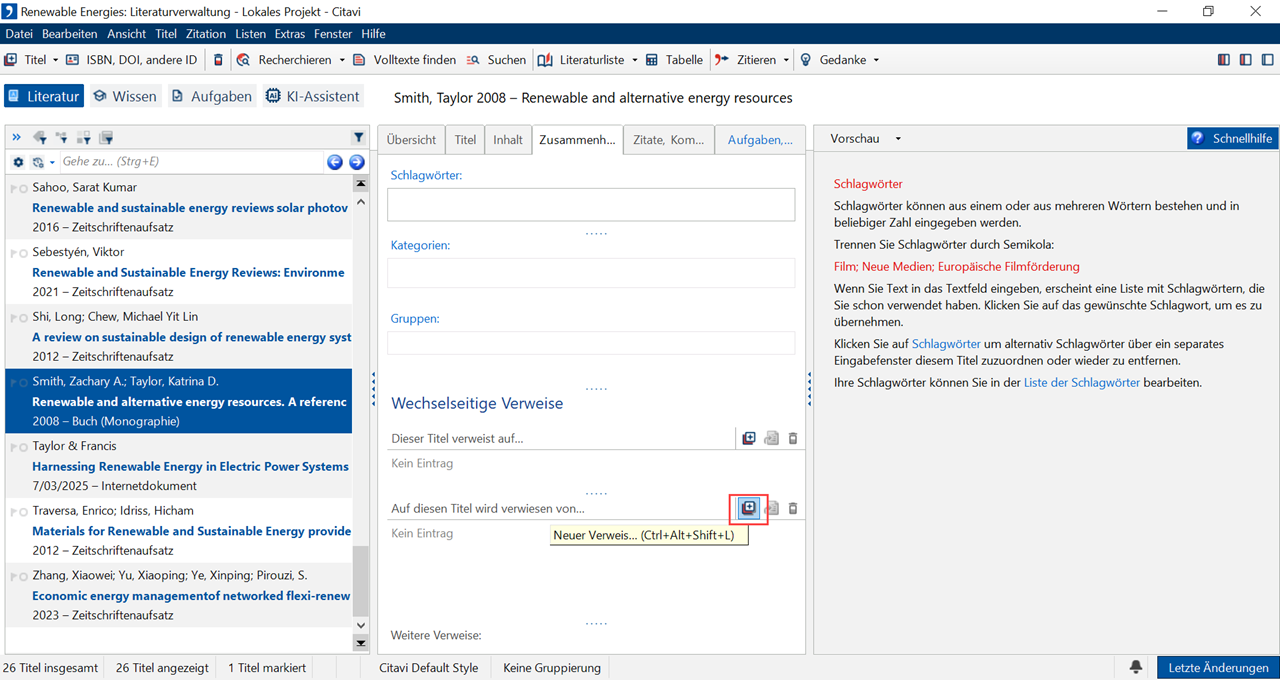
Task: Click trash icon in 'Dieser Titel verweist auf' row
Action: point(793,438)
